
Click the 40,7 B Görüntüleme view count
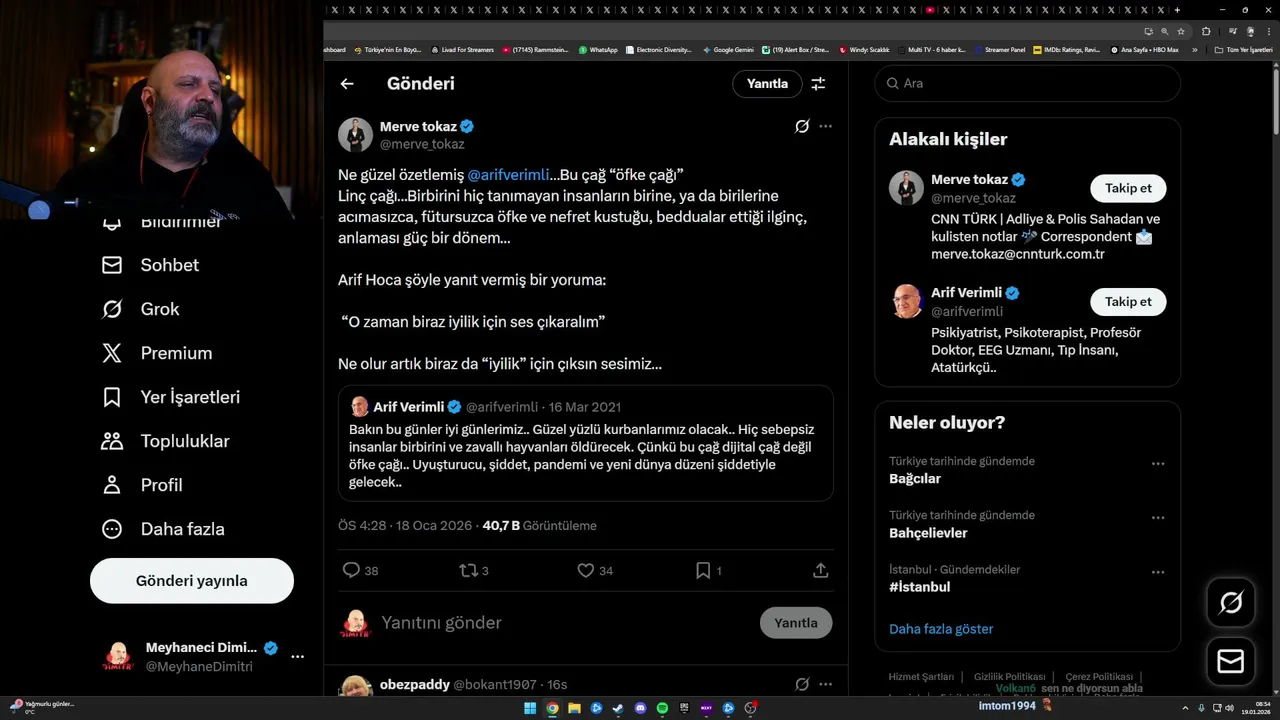pyautogui.click(x=539, y=525)
